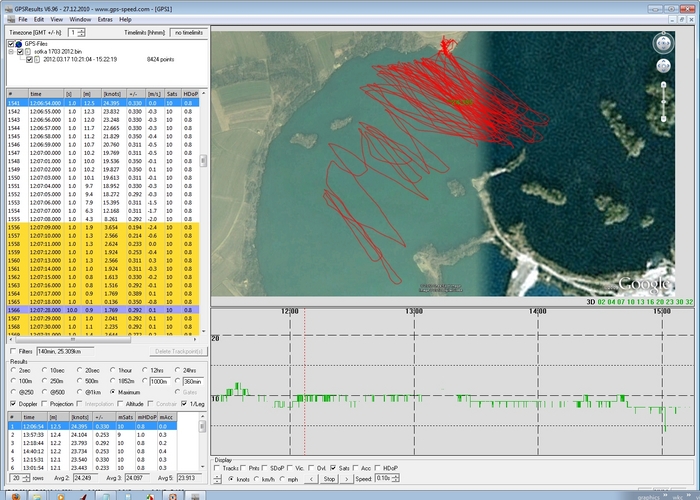Click the custom 1000m distance input field
Image resolution: width=700 pixels, height=500 pixels.
(x=159, y=381)
